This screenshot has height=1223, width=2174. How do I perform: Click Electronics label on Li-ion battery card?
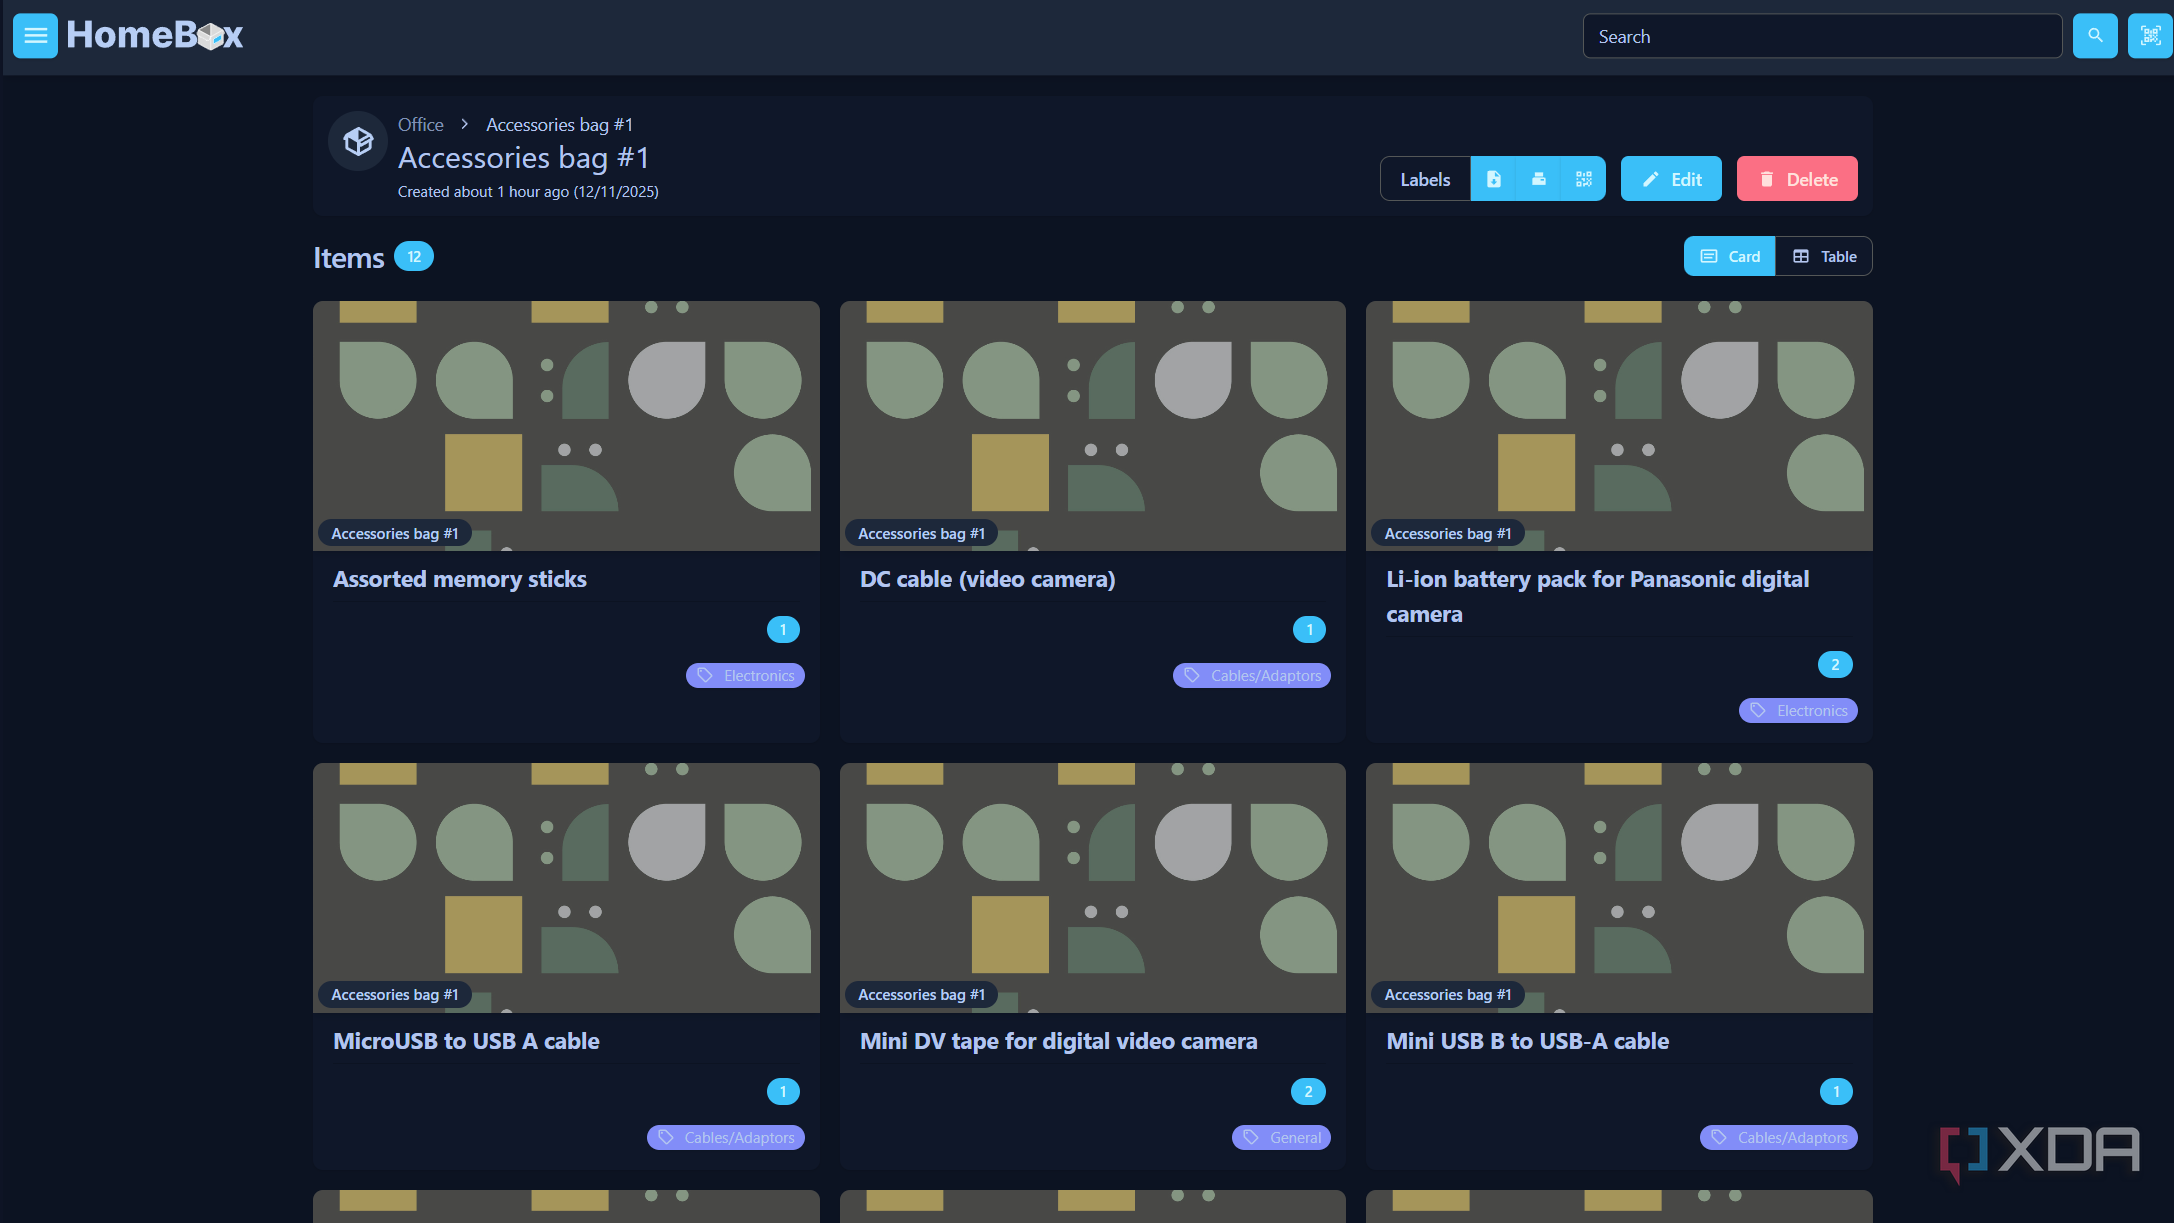pyautogui.click(x=1798, y=711)
